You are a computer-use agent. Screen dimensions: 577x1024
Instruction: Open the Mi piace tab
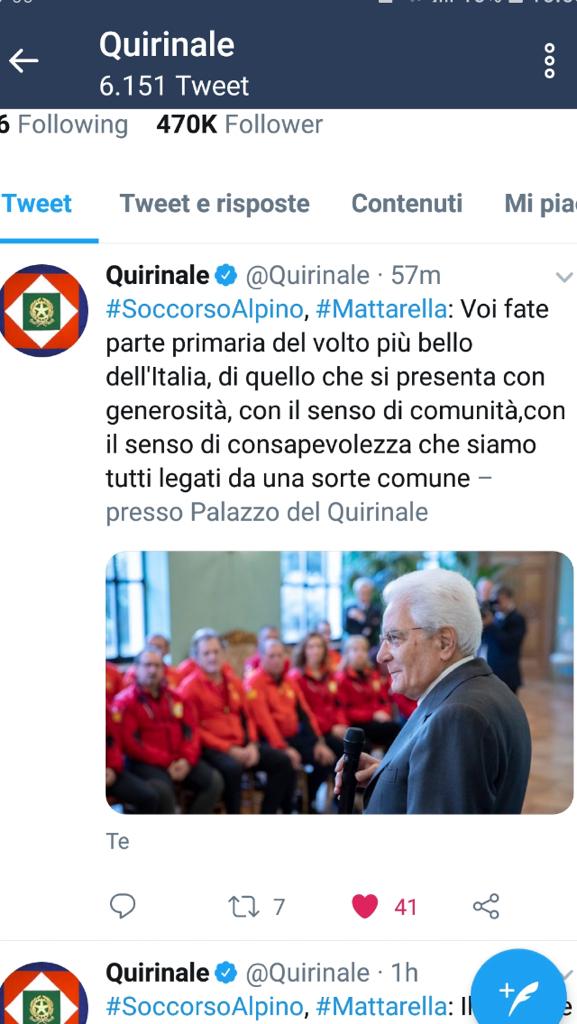(x=540, y=204)
